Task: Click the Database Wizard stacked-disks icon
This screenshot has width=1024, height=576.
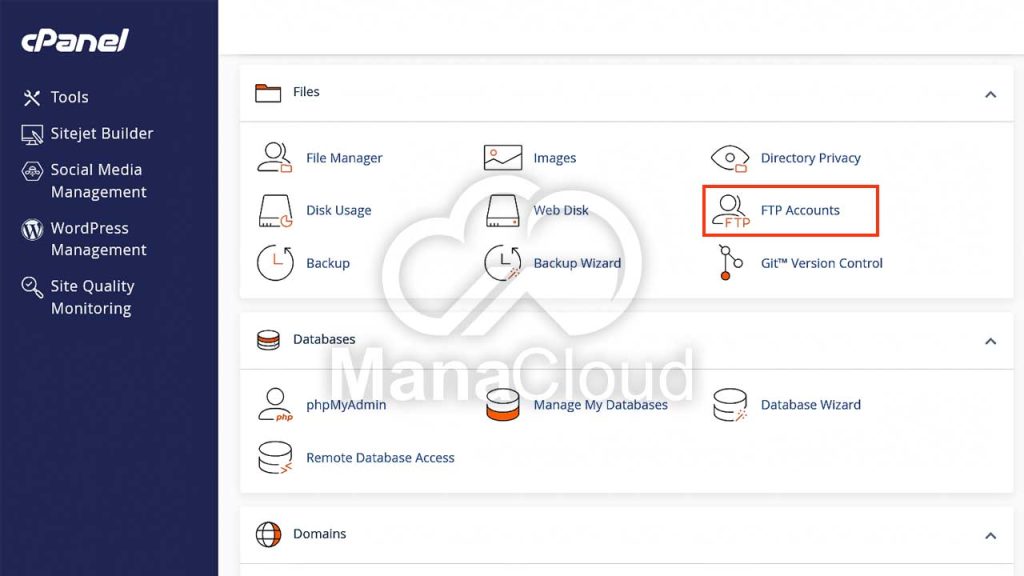Action: pos(729,404)
